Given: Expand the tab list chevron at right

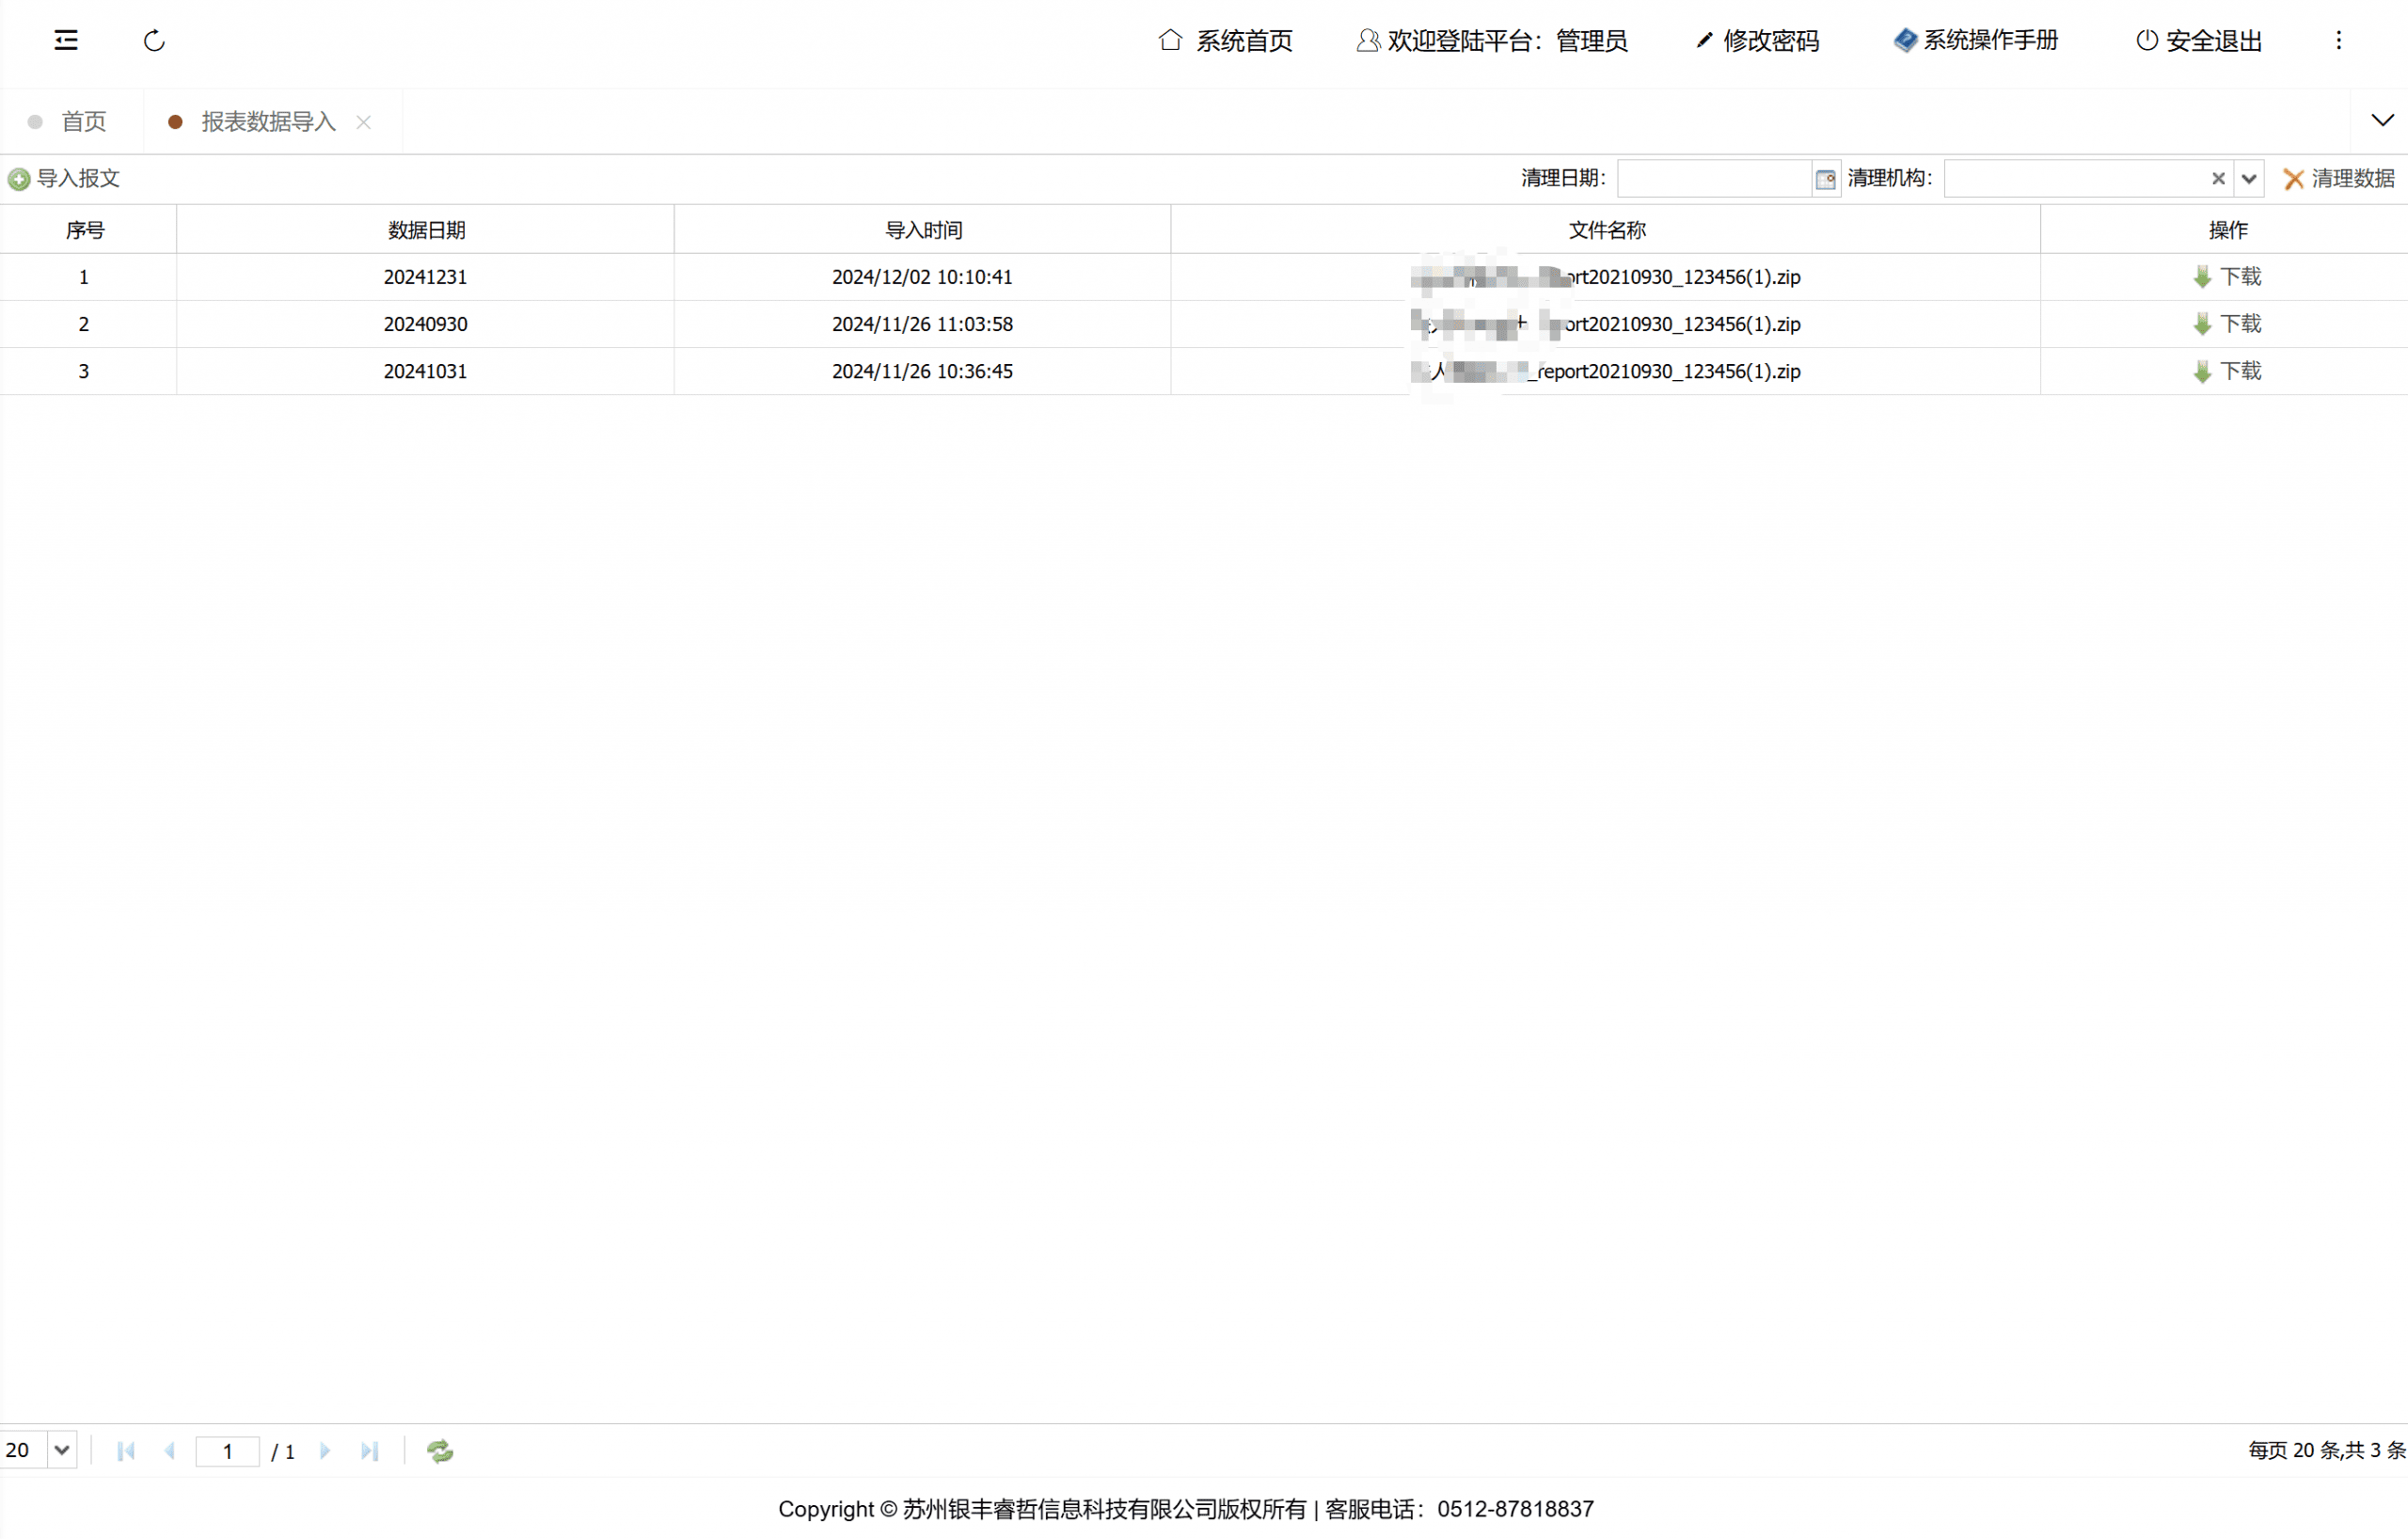Looking at the screenshot, I should [x=2382, y=121].
